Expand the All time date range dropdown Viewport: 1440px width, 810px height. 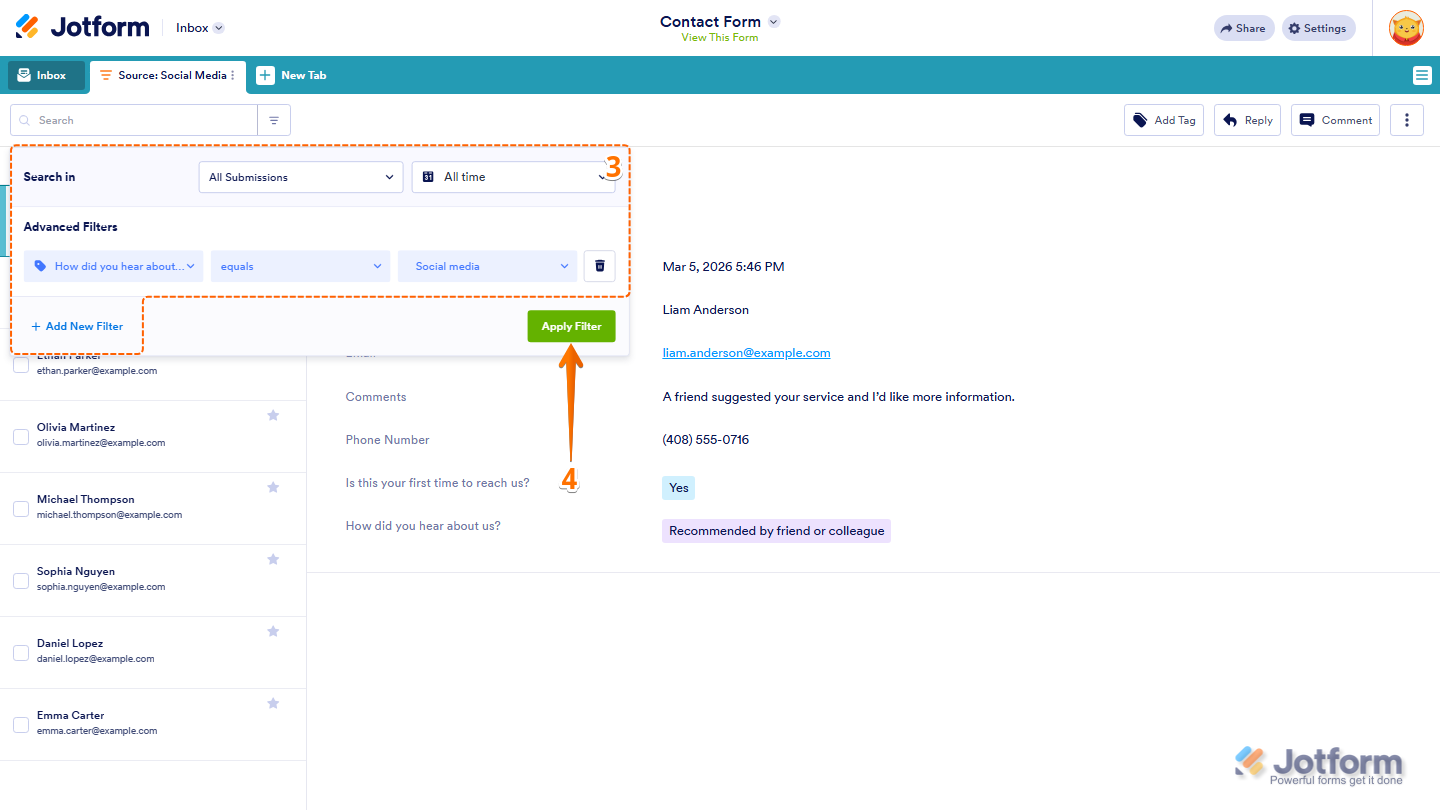point(513,177)
